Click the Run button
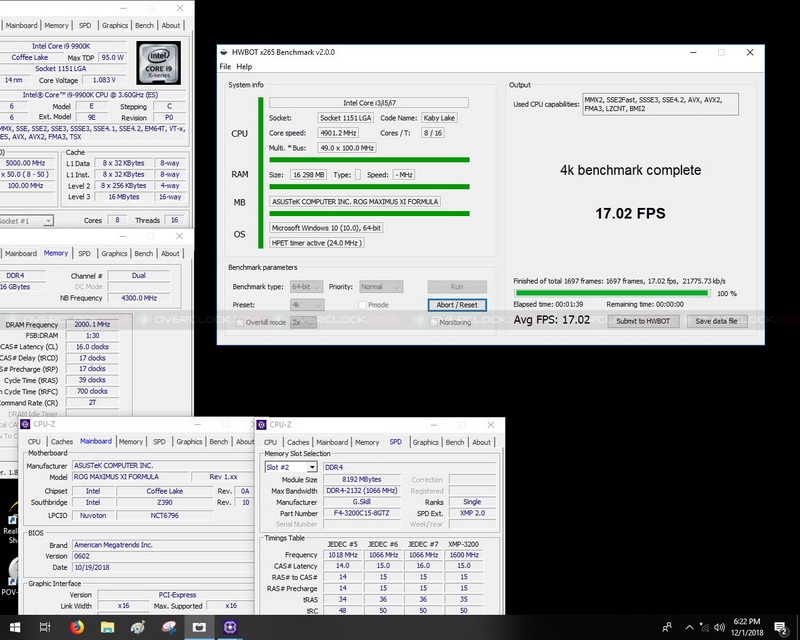The width and height of the screenshot is (800, 640). pyautogui.click(x=457, y=287)
